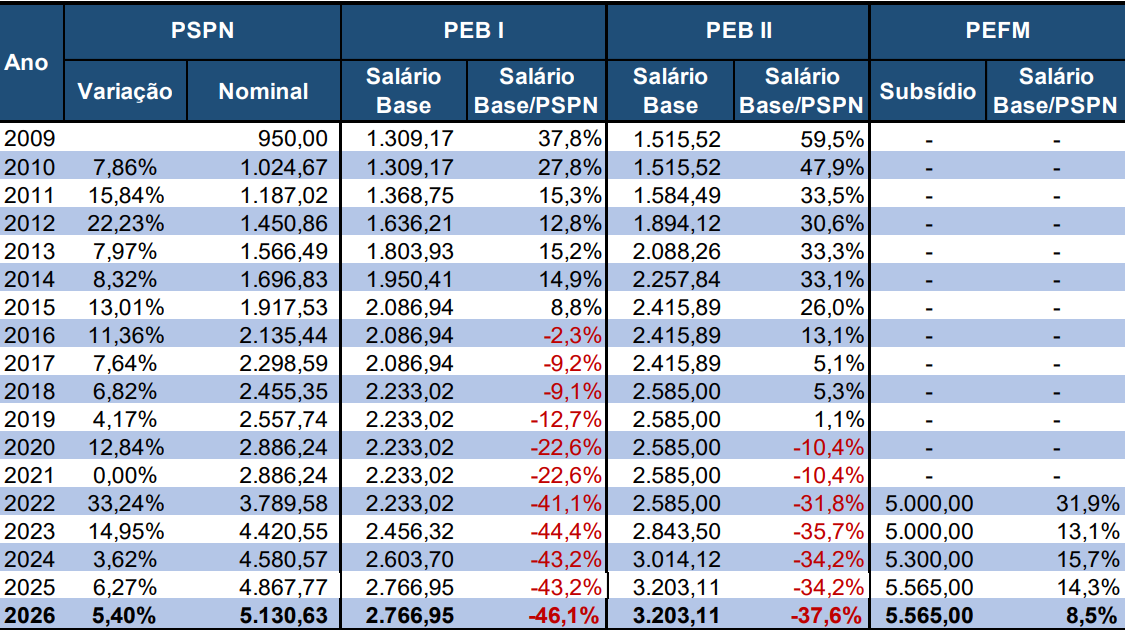Click the Nominal column header
Screen dimensions: 1125x630
(x=263, y=91)
